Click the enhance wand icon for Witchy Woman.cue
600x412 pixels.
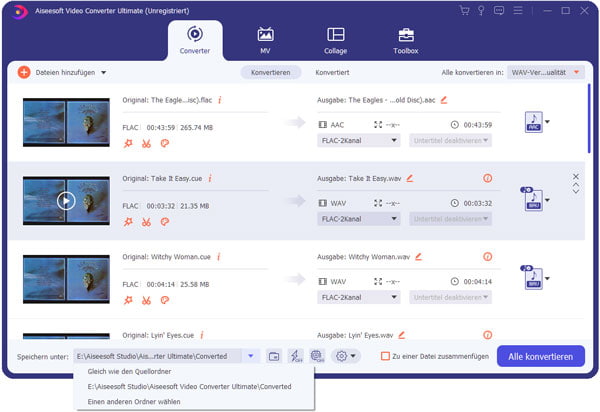(x=127, y=299)
